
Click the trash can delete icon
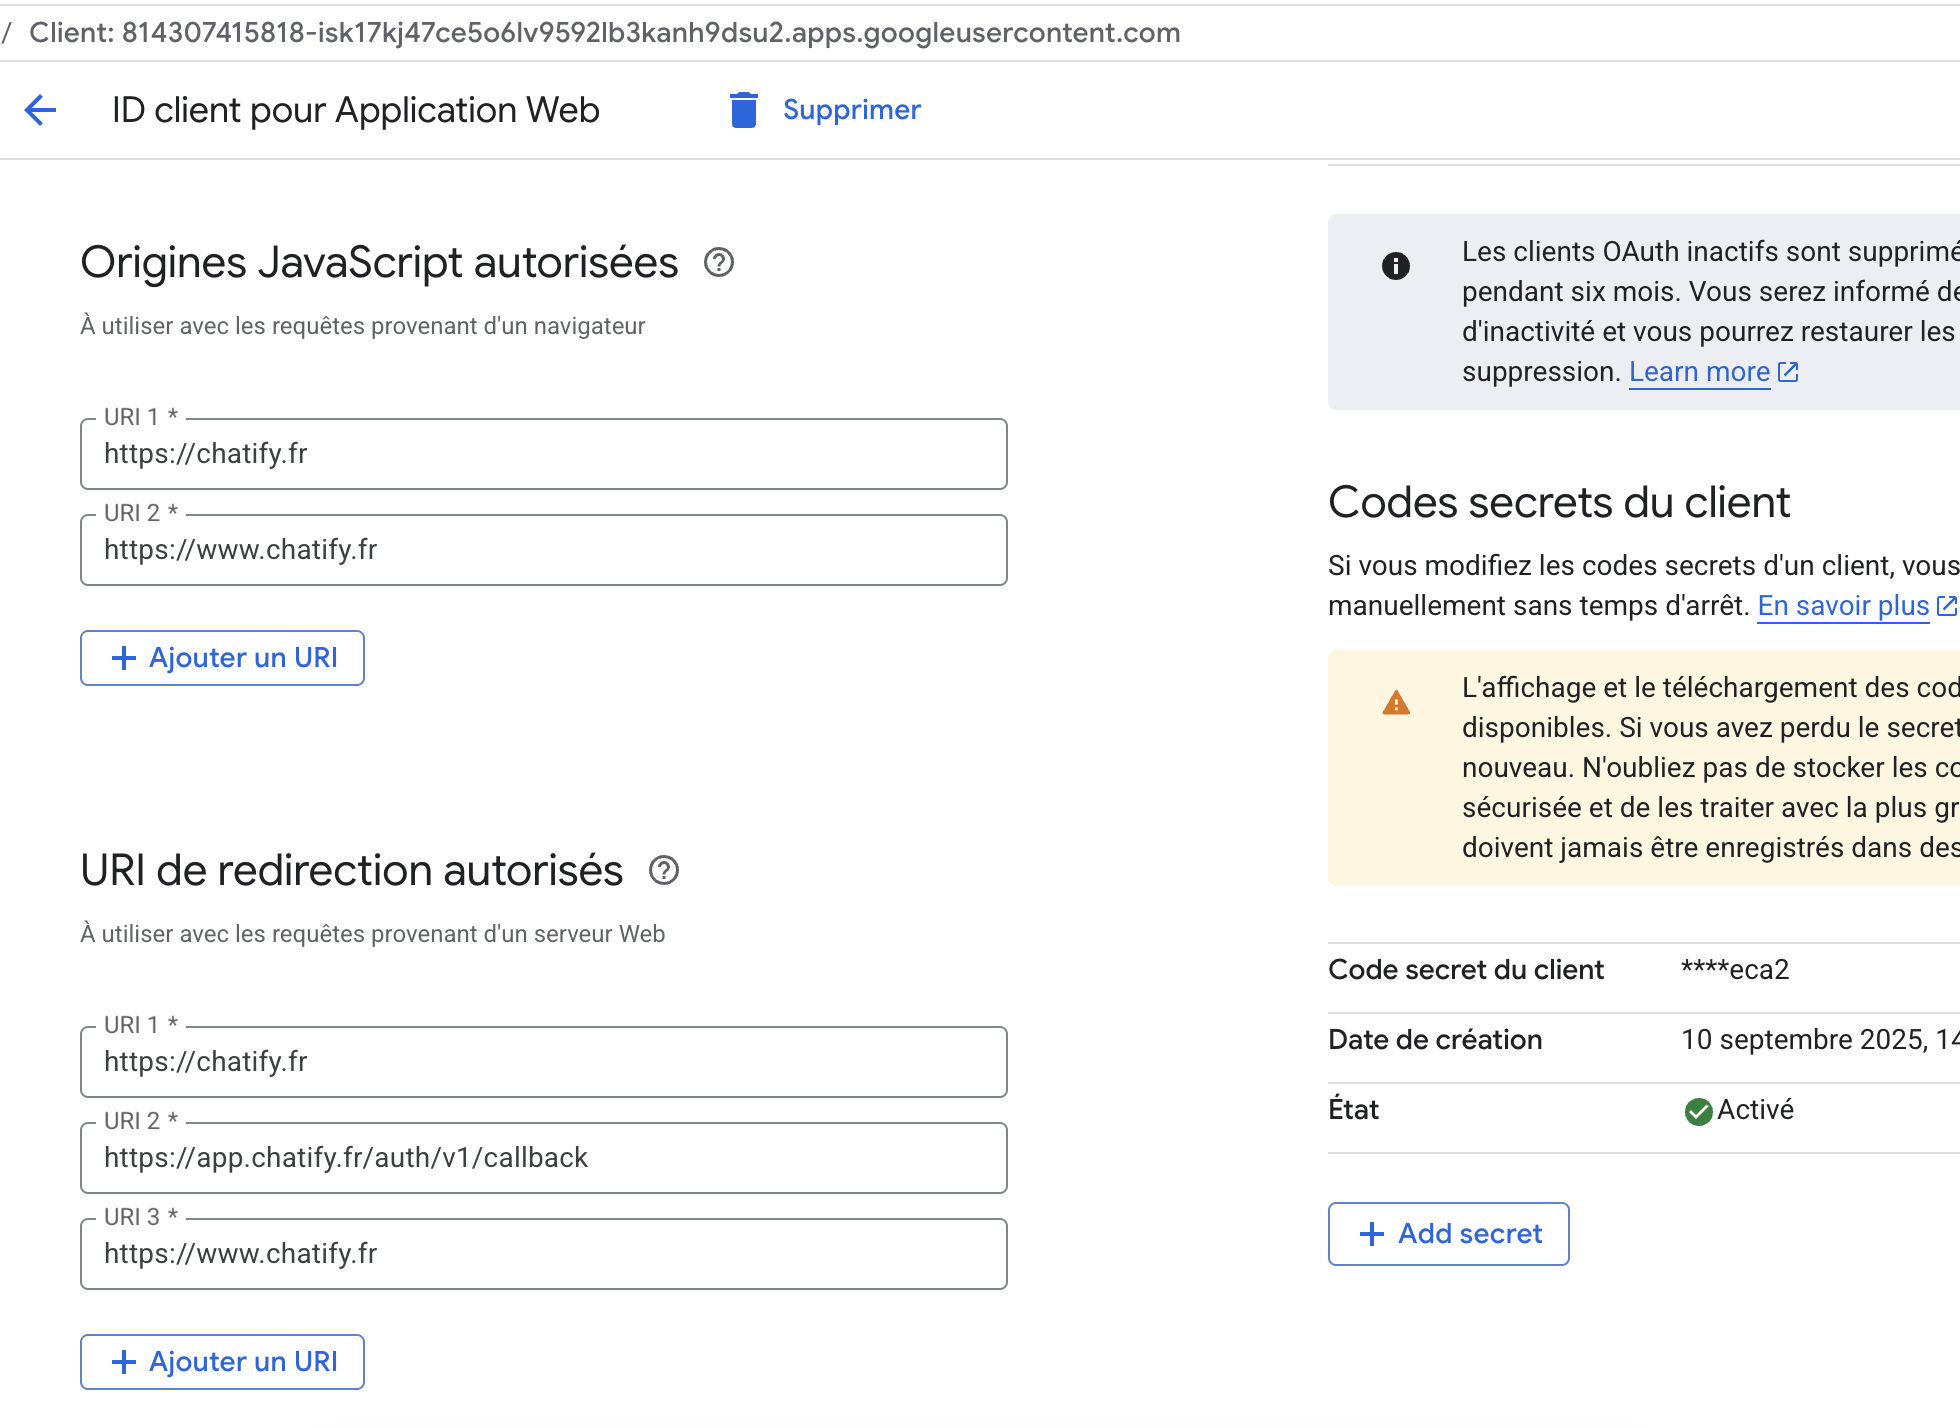(x=743, y=110)
